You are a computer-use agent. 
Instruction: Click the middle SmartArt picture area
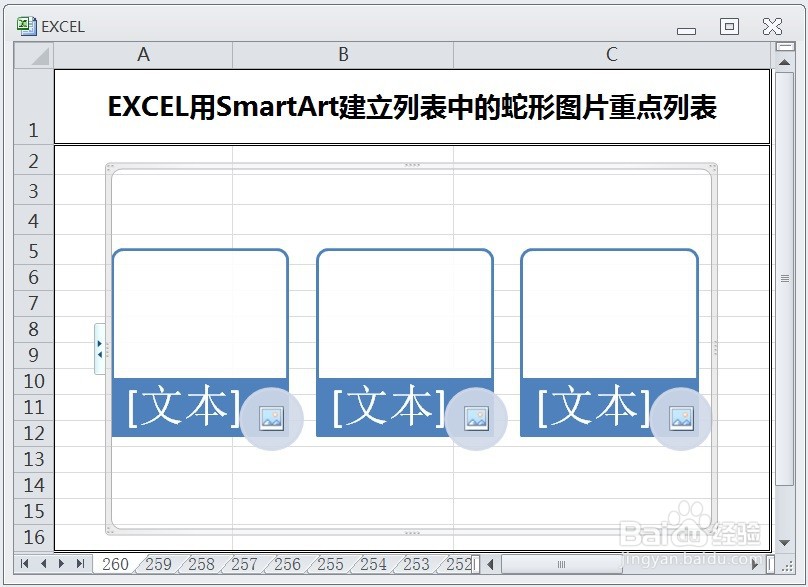coord(405,314)
